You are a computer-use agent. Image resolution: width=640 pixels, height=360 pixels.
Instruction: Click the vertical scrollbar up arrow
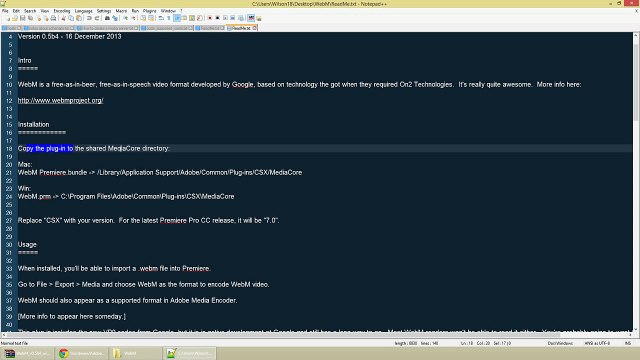(x=636, y=36)
